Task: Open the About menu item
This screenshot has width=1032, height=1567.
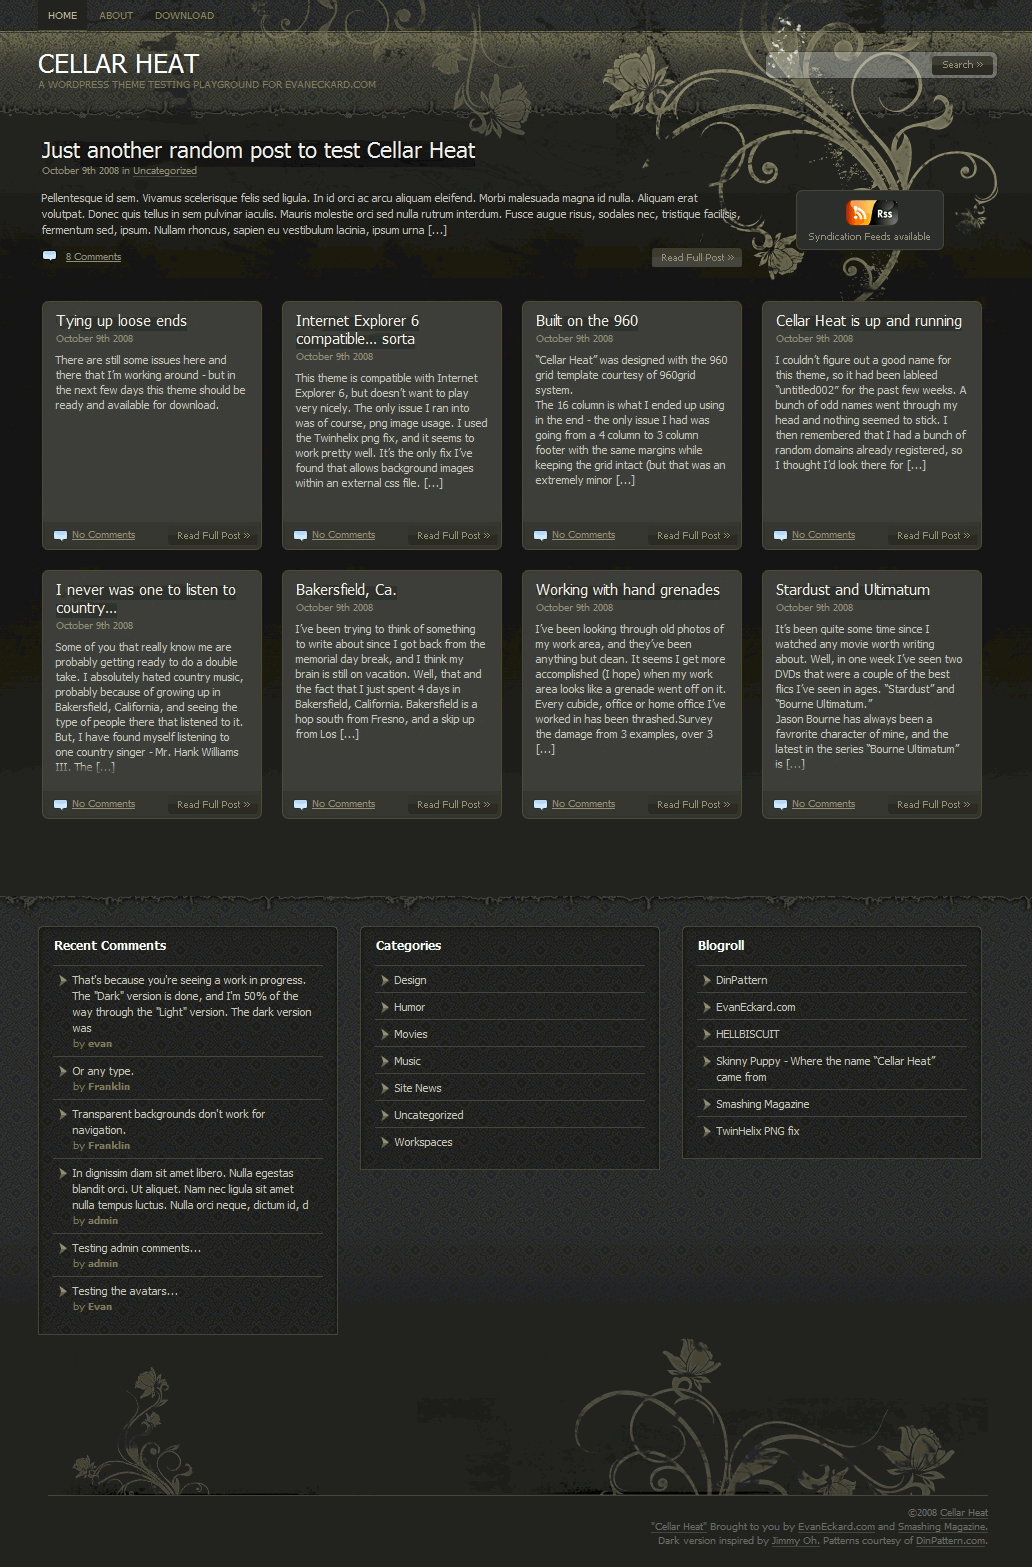Action: (x=116, y=15)
